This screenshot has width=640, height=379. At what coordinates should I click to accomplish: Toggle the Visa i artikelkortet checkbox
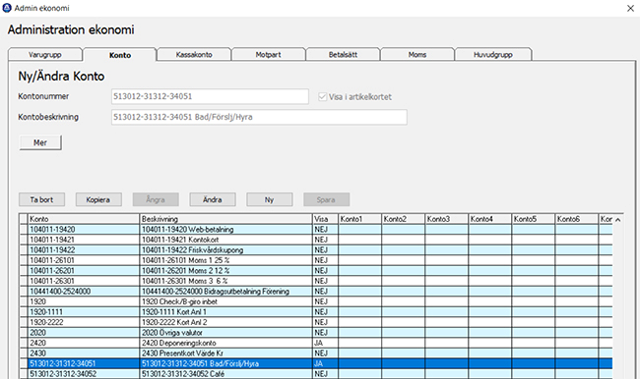(322, 97)
